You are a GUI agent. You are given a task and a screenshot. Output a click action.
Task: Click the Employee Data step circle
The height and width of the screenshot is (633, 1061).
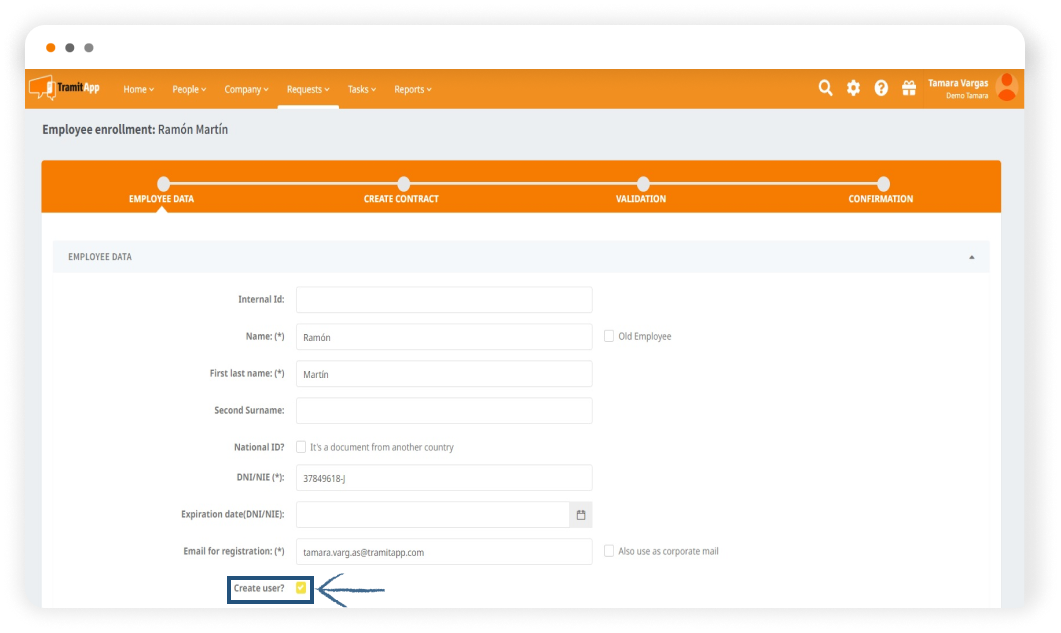(163, 184)
